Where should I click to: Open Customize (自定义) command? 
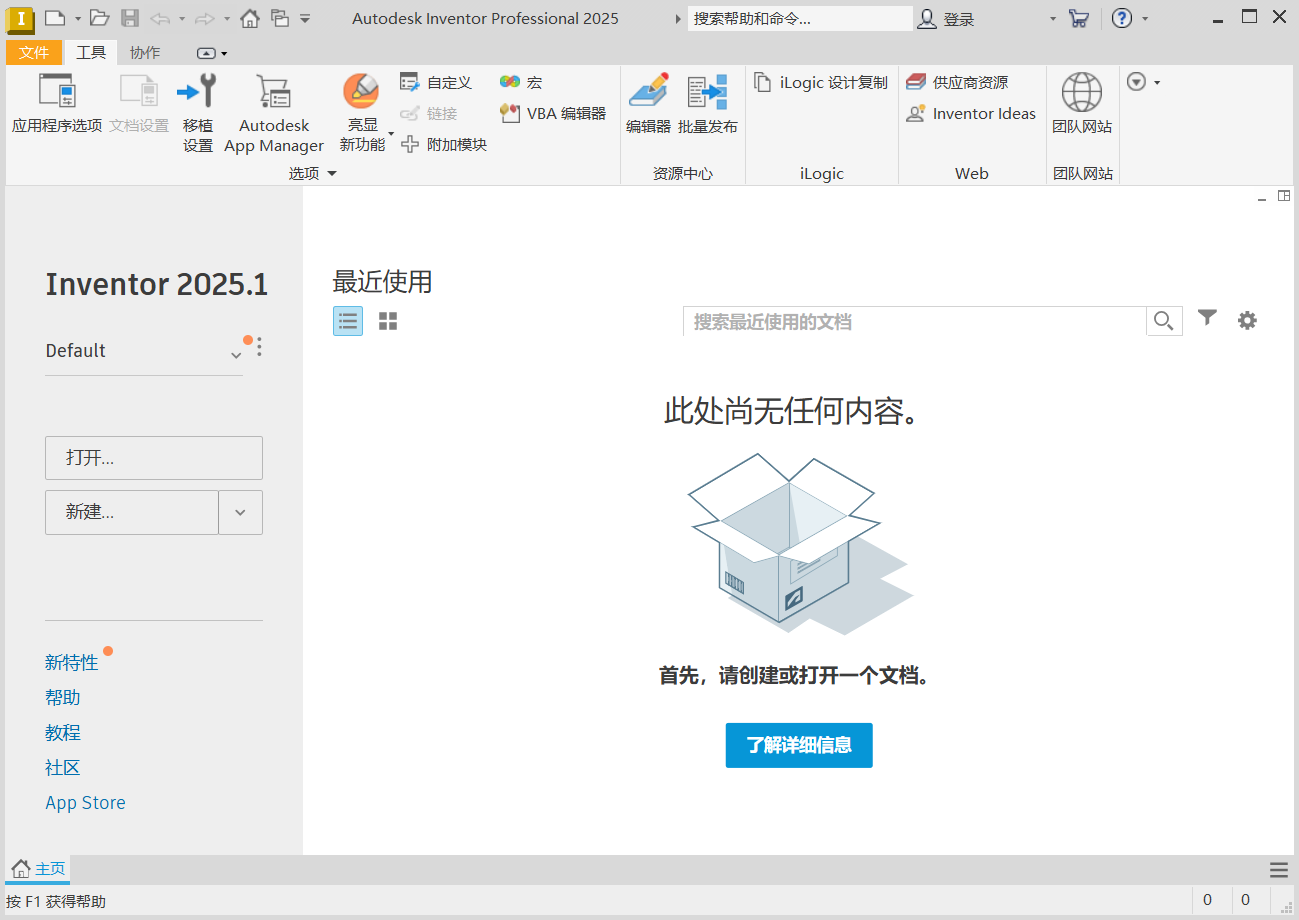pyautogui.click(x=436, y=83)
